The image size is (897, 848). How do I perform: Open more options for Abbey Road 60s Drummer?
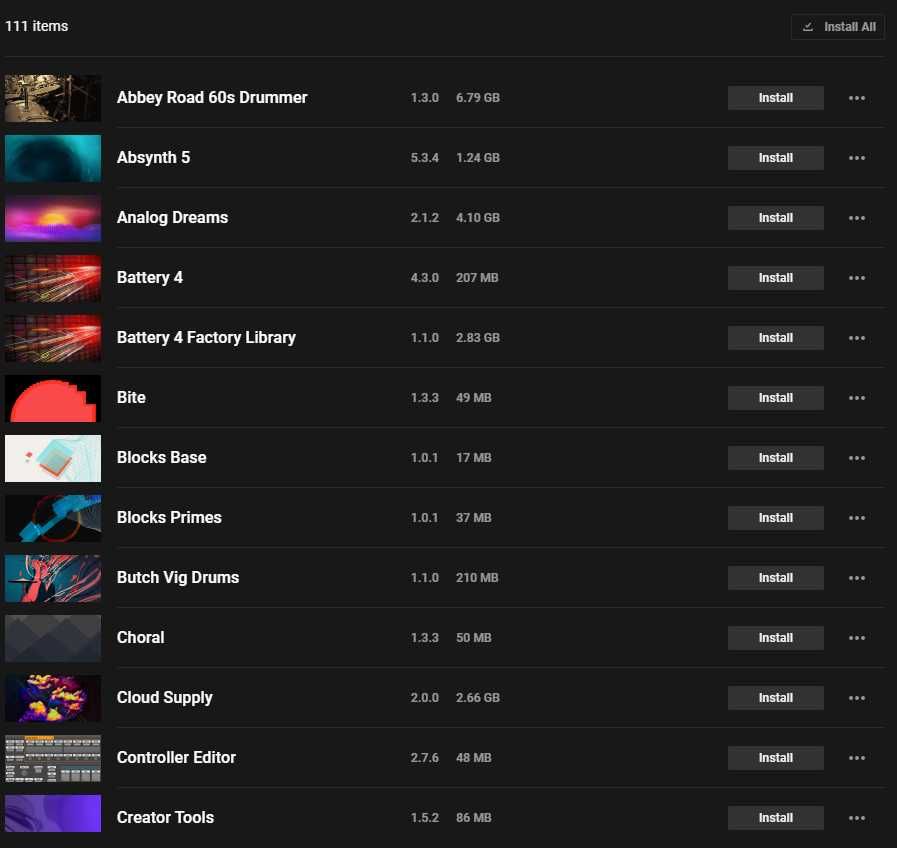coord(856,98)
